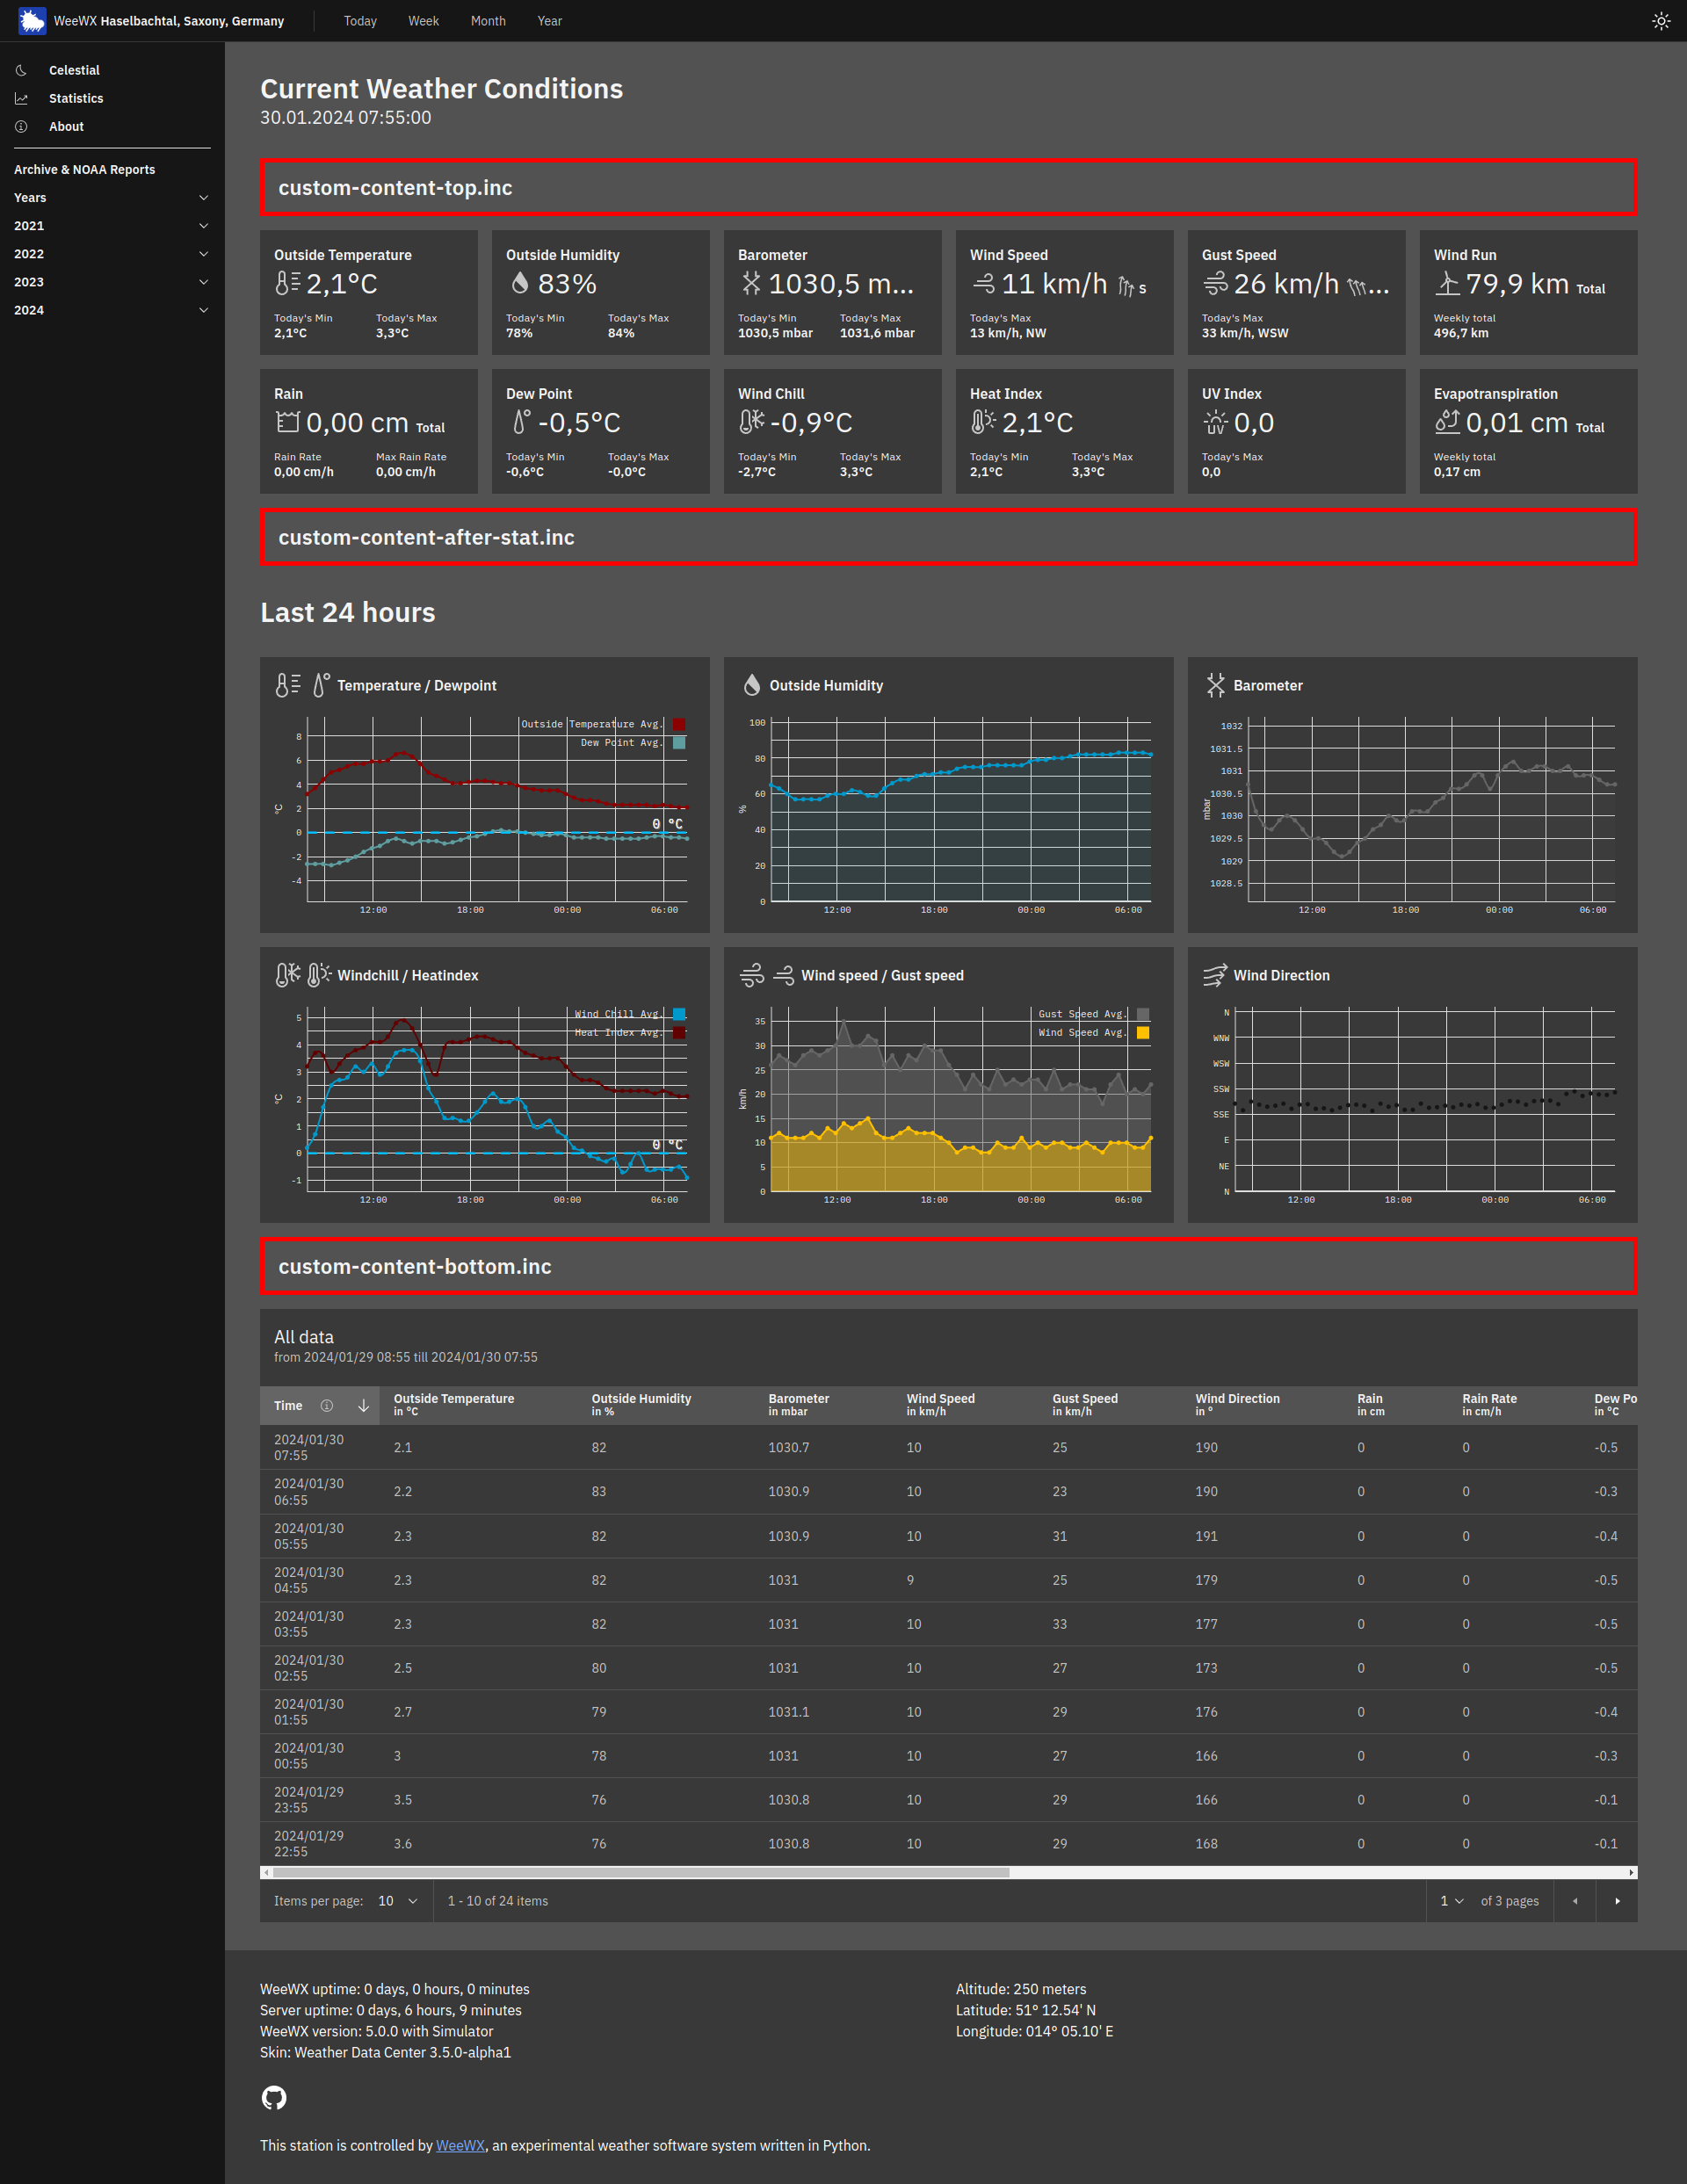Image resolution: width=1687 pixels, height=2184 pixels.
Task: Click the WeeWX snowflake logo
Action: point(31,20)
